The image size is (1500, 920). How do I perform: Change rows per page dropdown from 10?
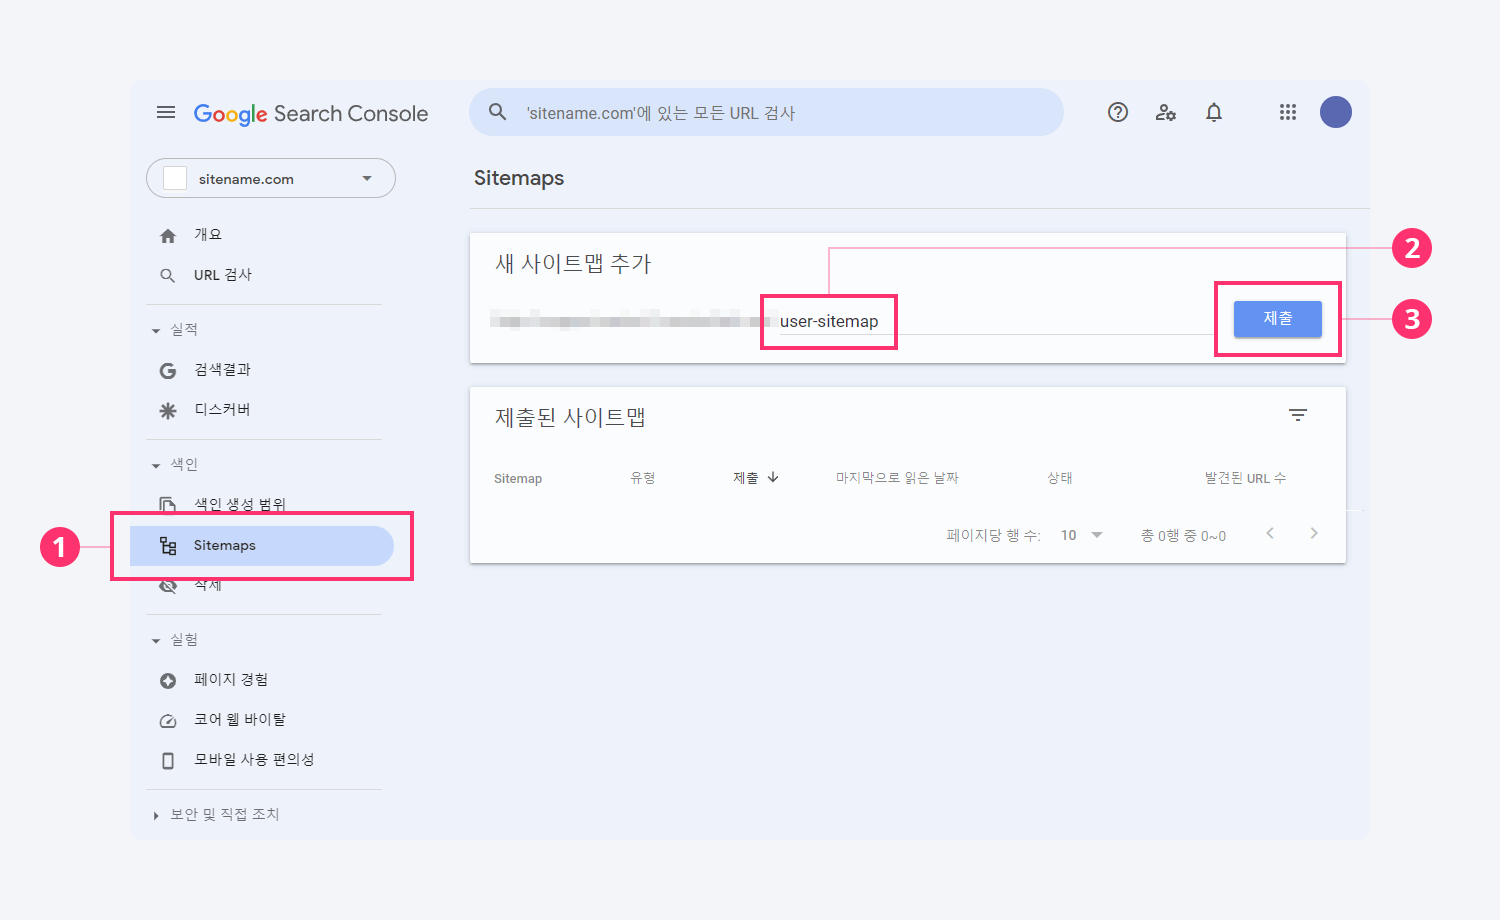tap(1082, 535)
